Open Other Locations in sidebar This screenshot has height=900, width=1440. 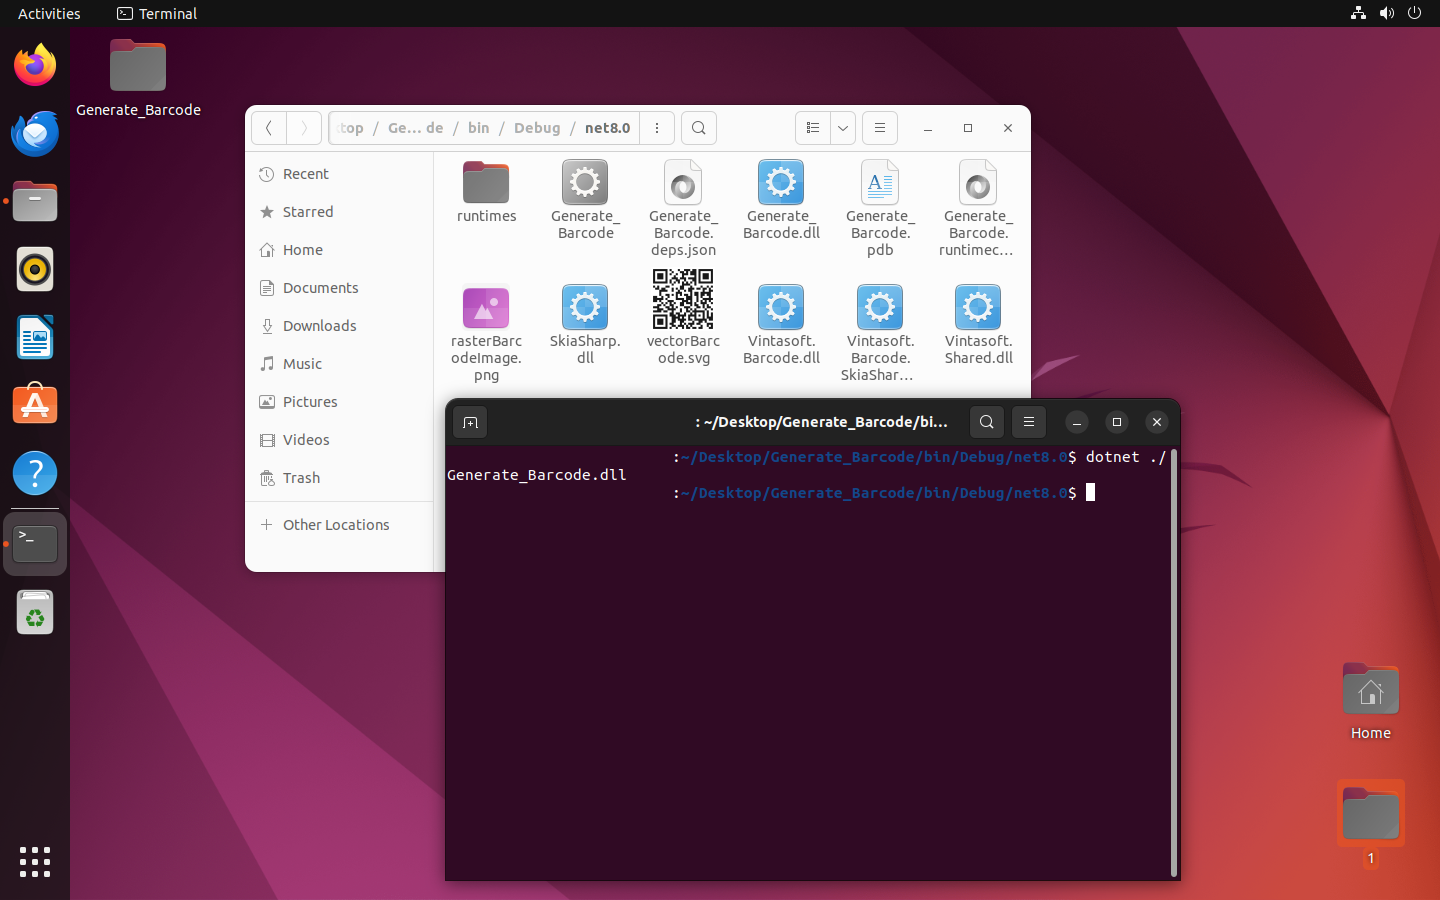[x=336, y=525]
